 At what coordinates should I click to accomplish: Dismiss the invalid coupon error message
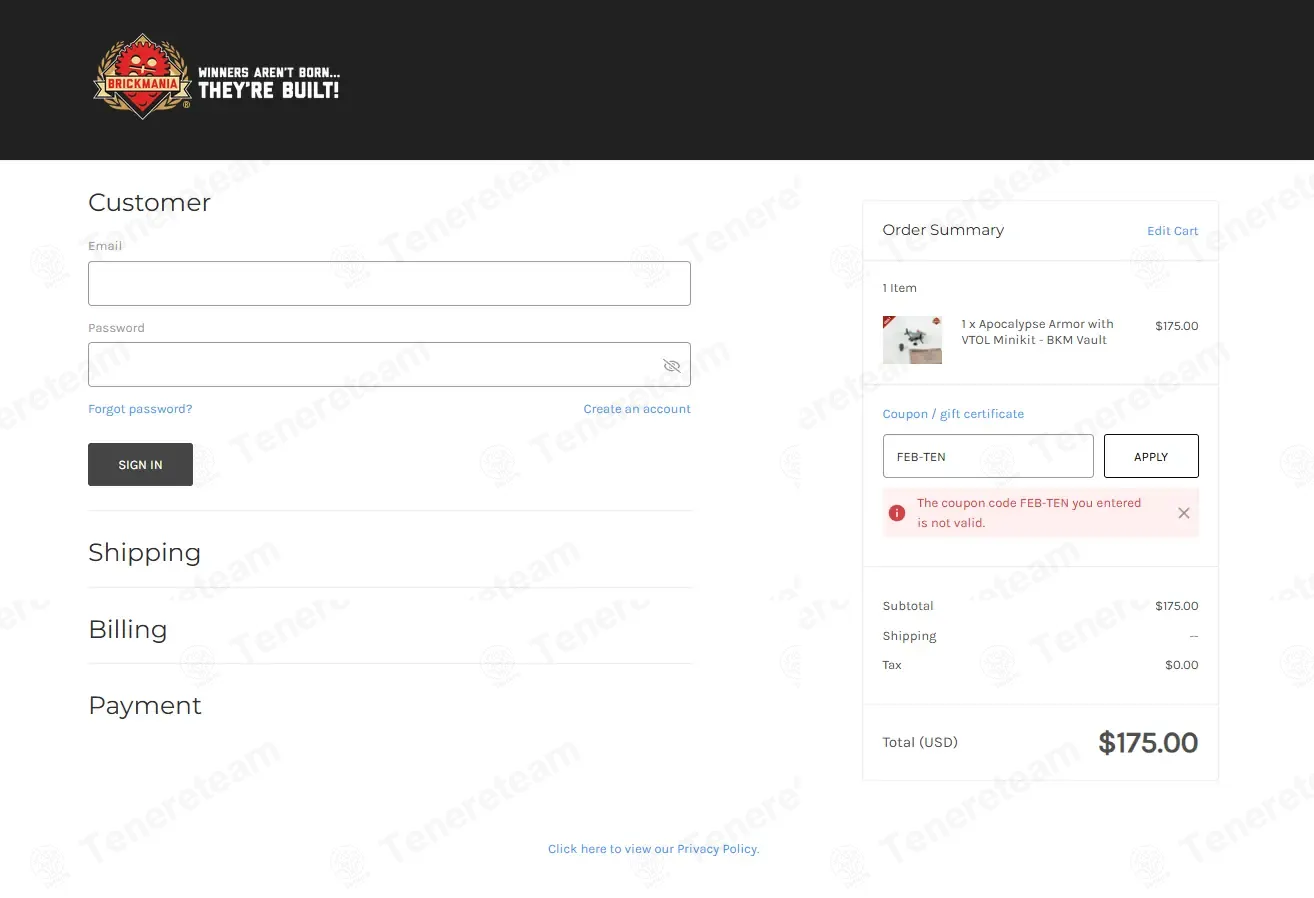(1184, 513)
